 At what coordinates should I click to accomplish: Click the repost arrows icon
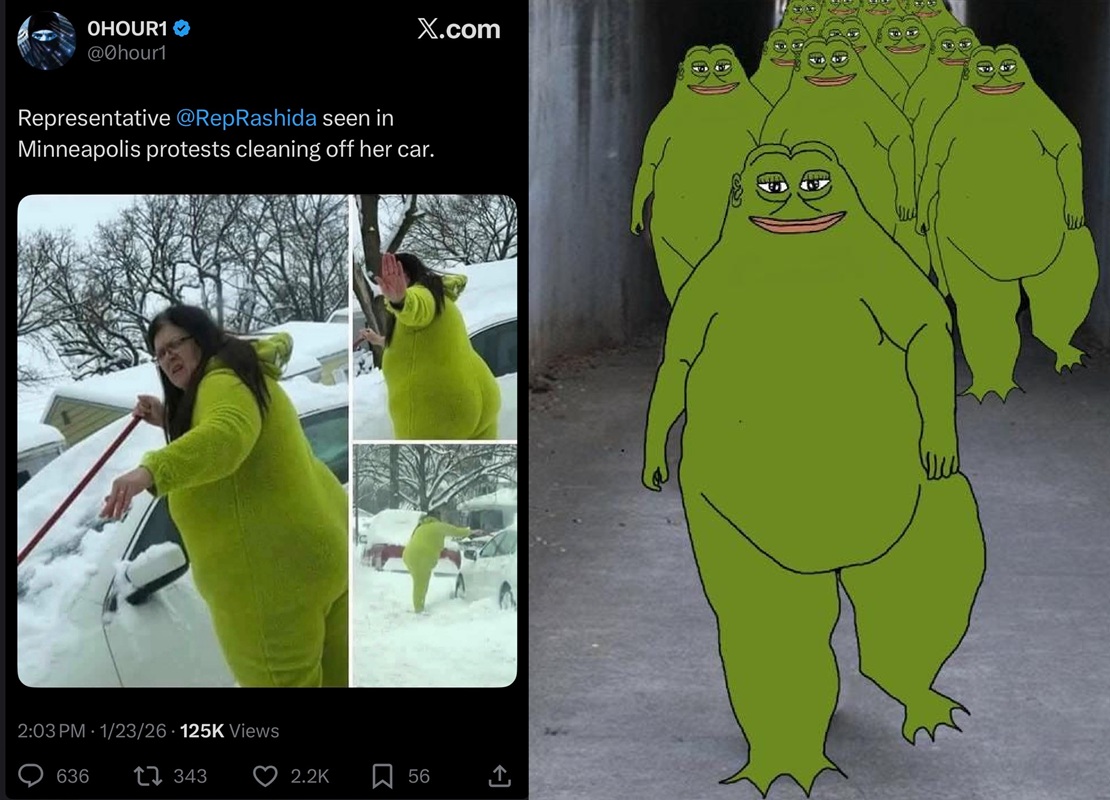147,776
